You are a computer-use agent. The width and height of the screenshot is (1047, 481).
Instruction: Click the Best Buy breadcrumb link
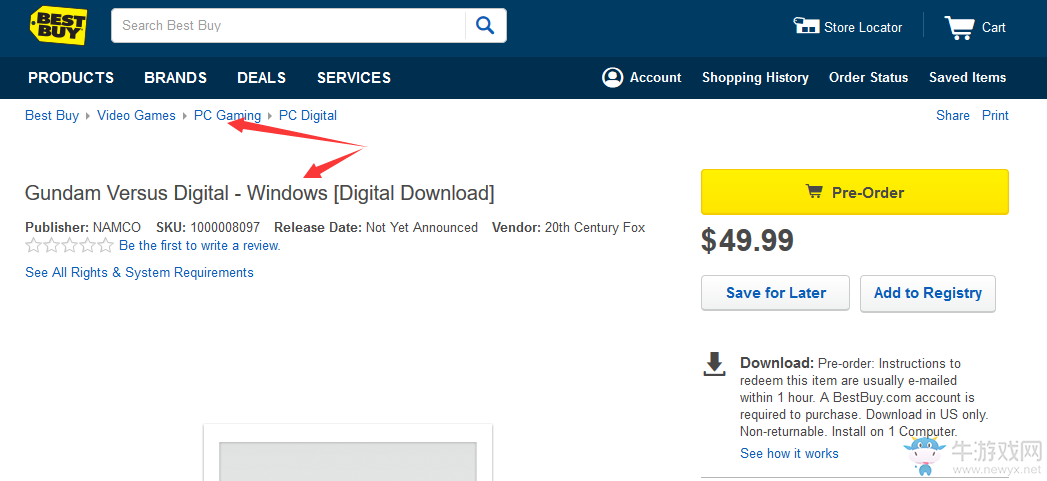pos(52,116)
